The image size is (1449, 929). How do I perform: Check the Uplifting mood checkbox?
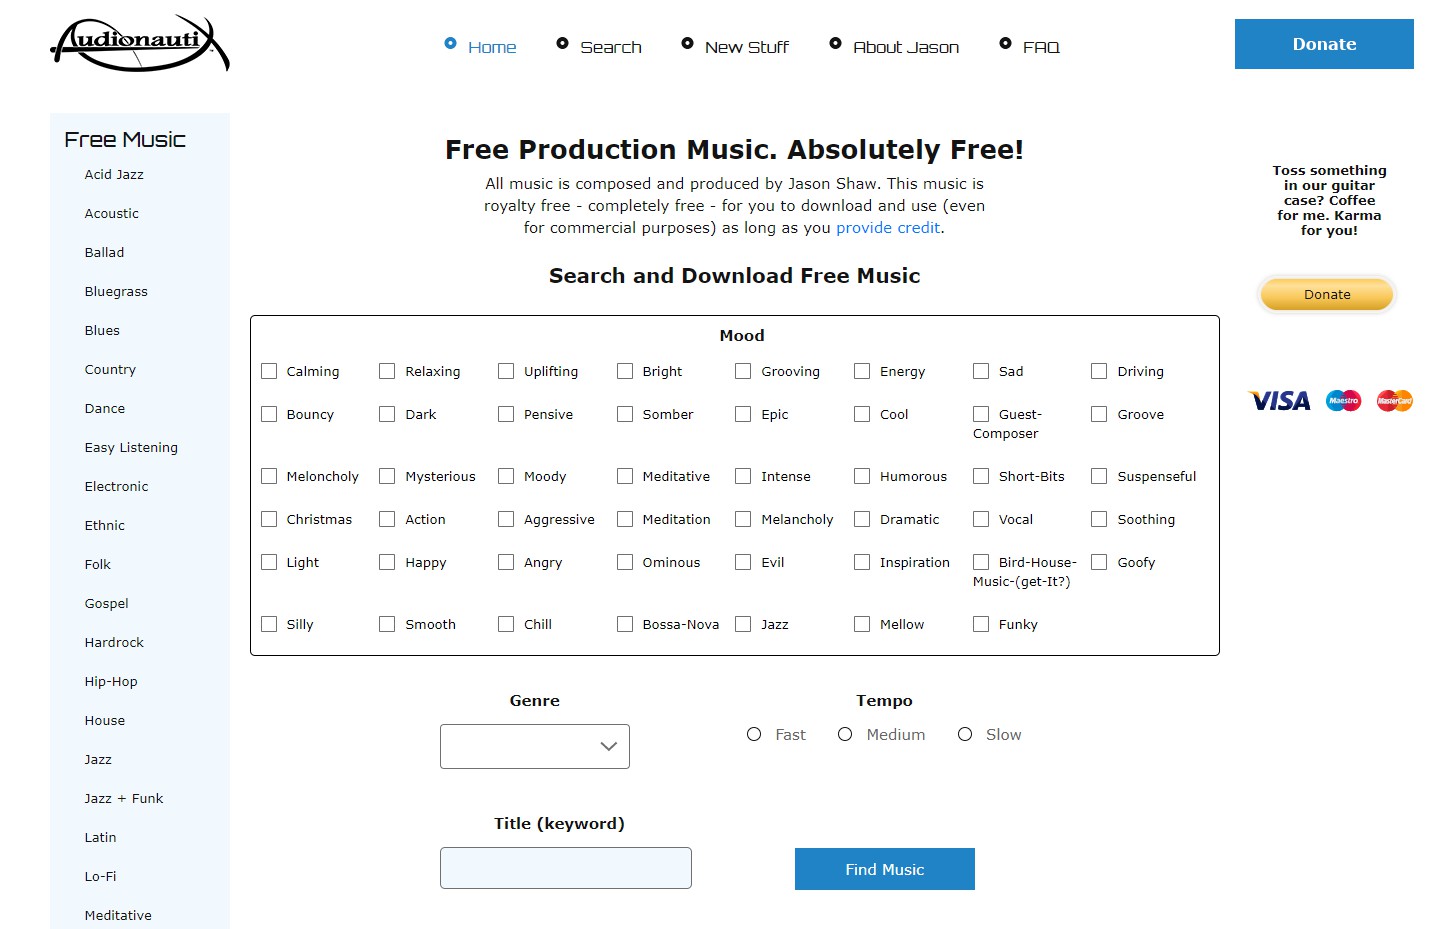point(506,371)
